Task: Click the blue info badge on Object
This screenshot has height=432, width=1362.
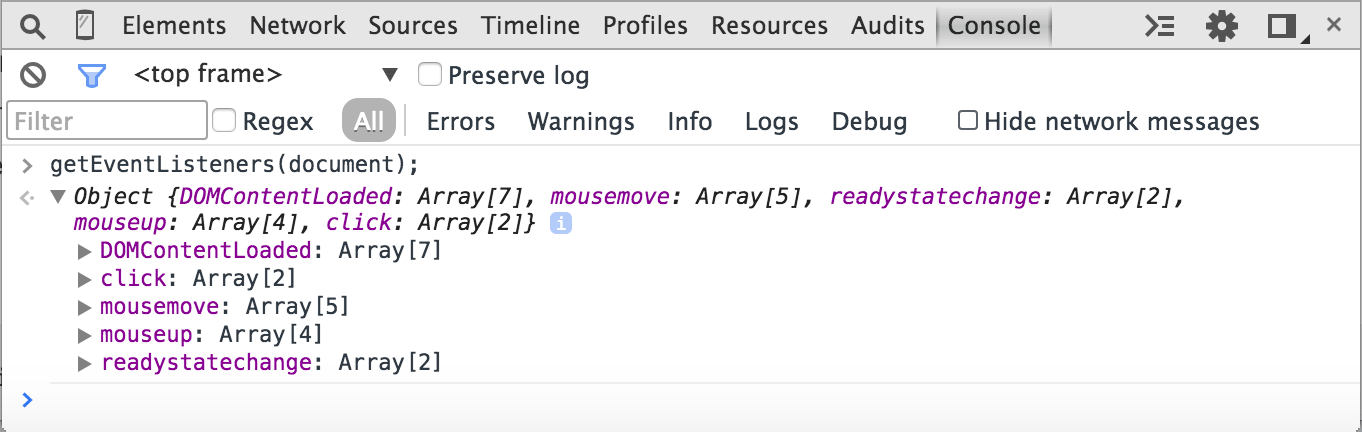Action: pyautogui.click(x=561, y=223)
